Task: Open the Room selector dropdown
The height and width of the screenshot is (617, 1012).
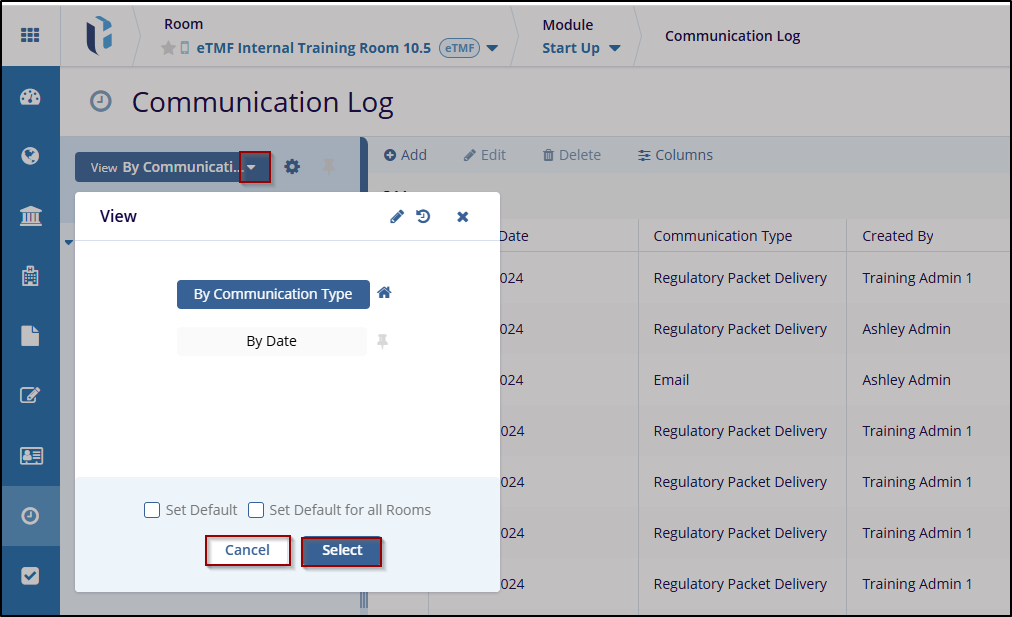Action: pos(492,48)
